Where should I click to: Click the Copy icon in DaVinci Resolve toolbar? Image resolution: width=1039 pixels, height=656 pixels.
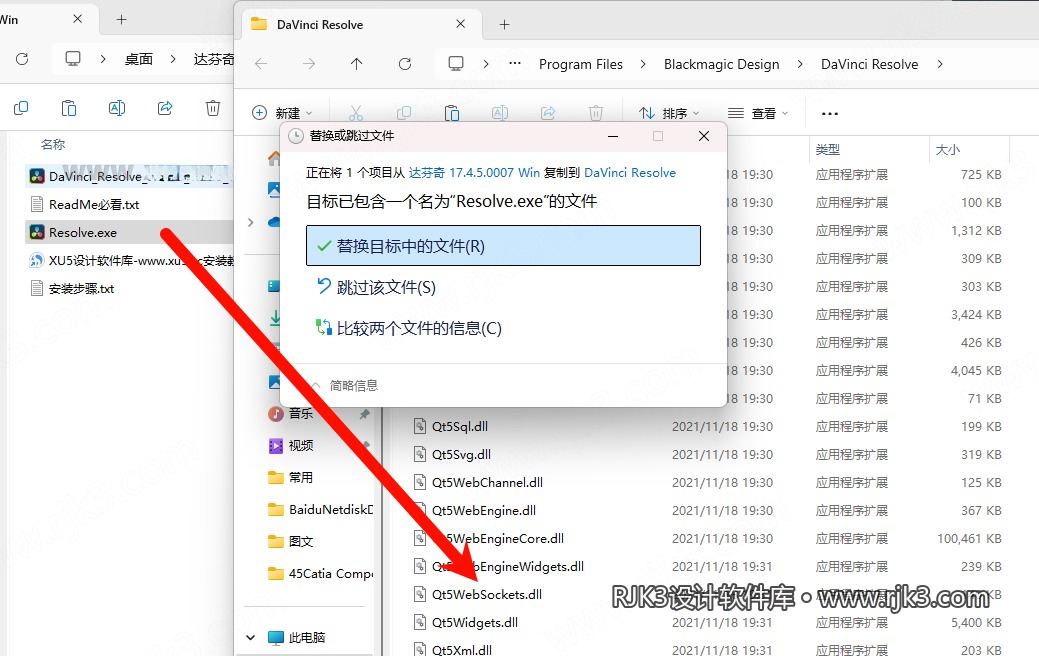point(404,113)
